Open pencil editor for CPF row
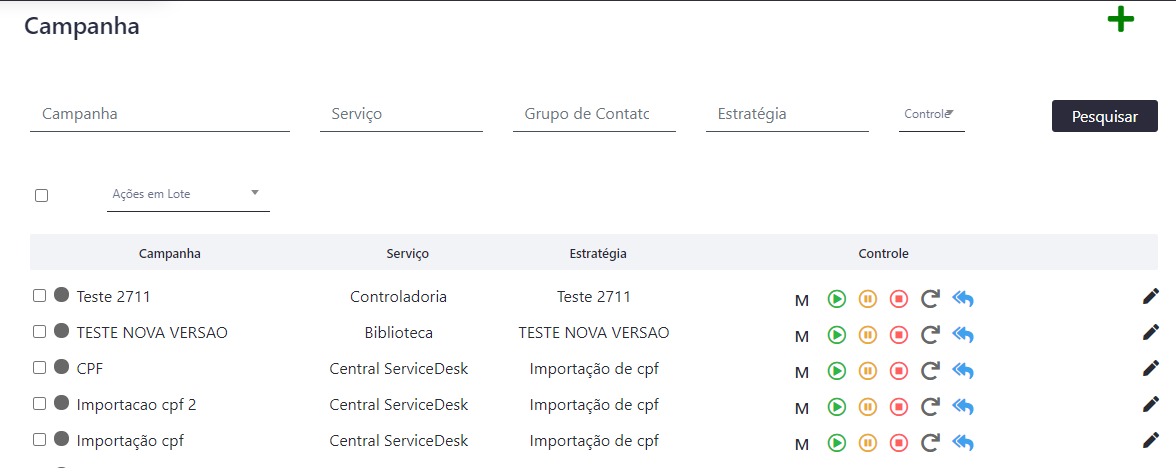This screenshot has height=468, width=1176. click(x=1150, y=368)
